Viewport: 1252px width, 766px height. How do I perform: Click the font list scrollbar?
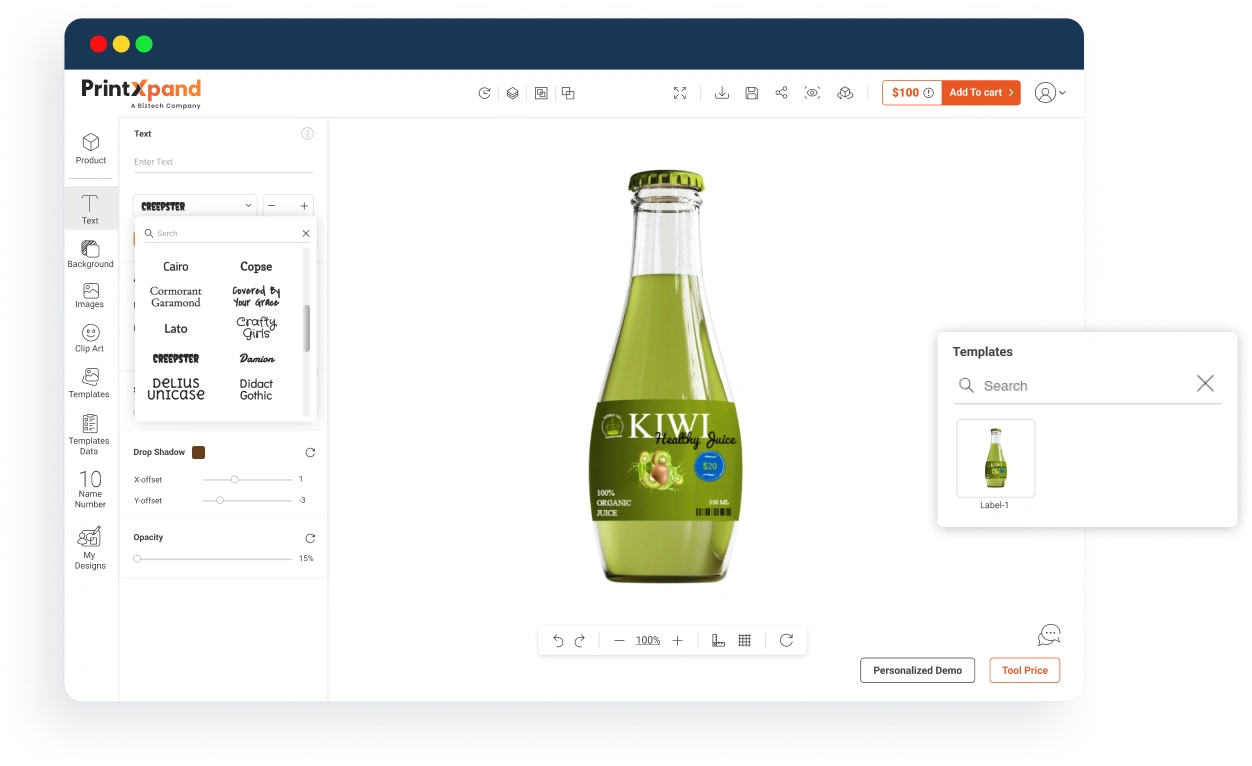click(307, 328)
